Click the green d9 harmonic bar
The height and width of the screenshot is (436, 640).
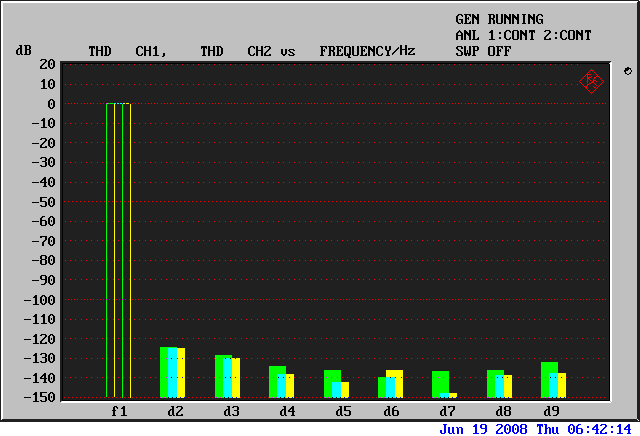click(x=545, y=380)
